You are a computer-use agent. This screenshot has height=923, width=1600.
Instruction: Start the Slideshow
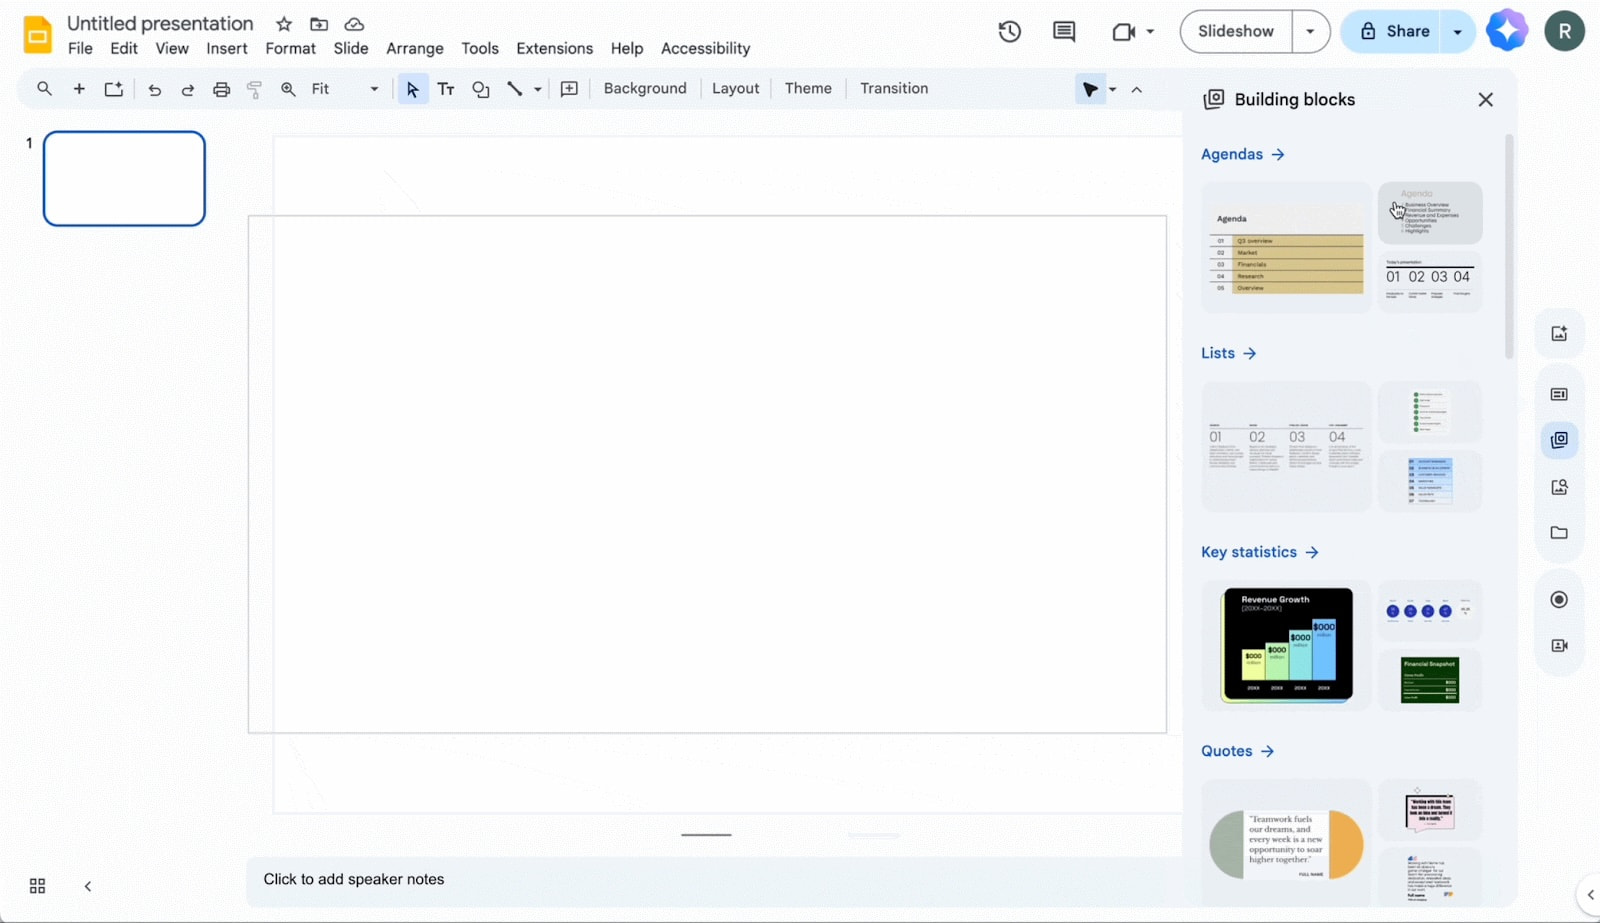[1234, 31]
